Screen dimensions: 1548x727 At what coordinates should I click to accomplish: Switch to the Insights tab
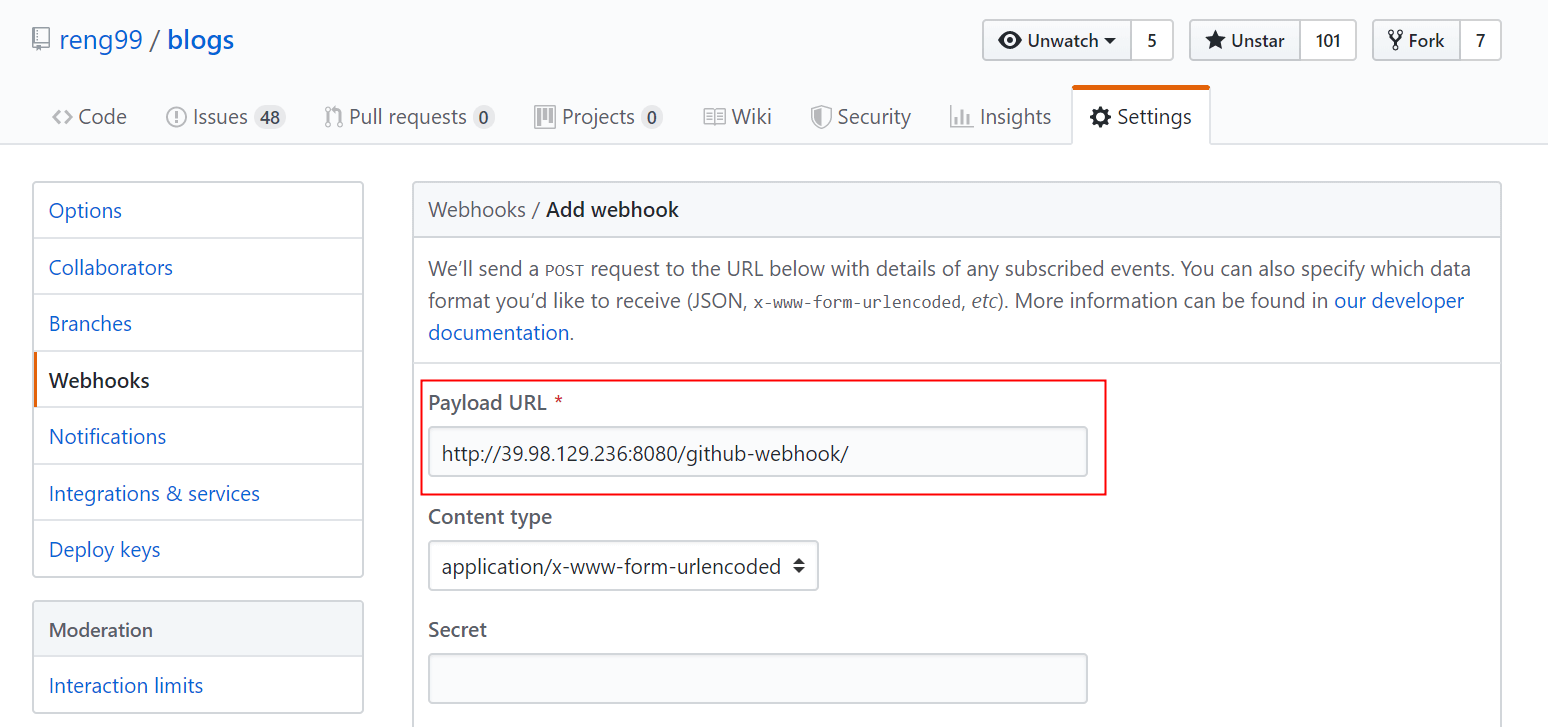(1000, 117)
